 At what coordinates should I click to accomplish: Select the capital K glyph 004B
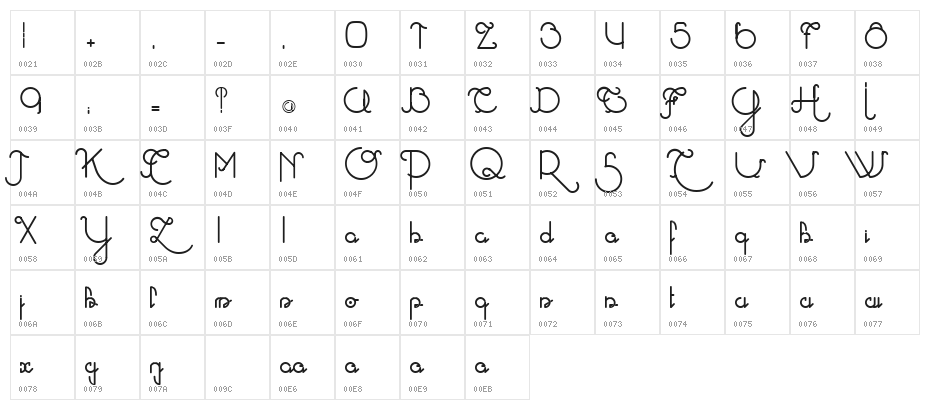pyautogui.click(x=107, y=173)
